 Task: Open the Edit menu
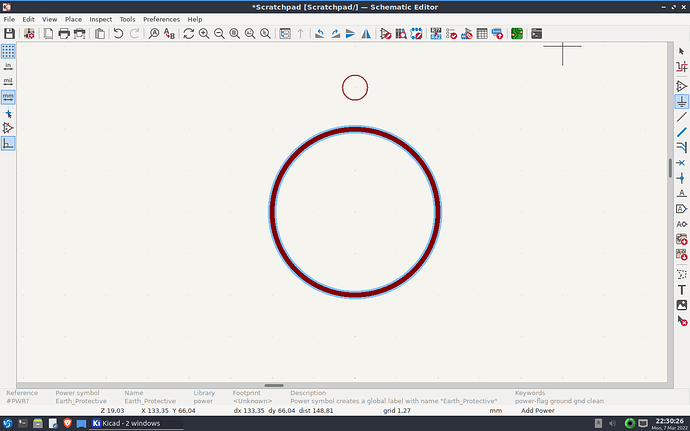(29, 19)
